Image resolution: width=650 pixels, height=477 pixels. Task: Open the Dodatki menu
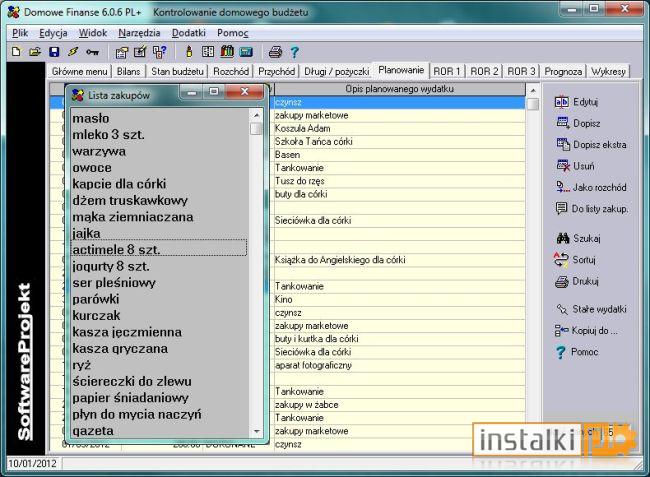tap(189, 33)
